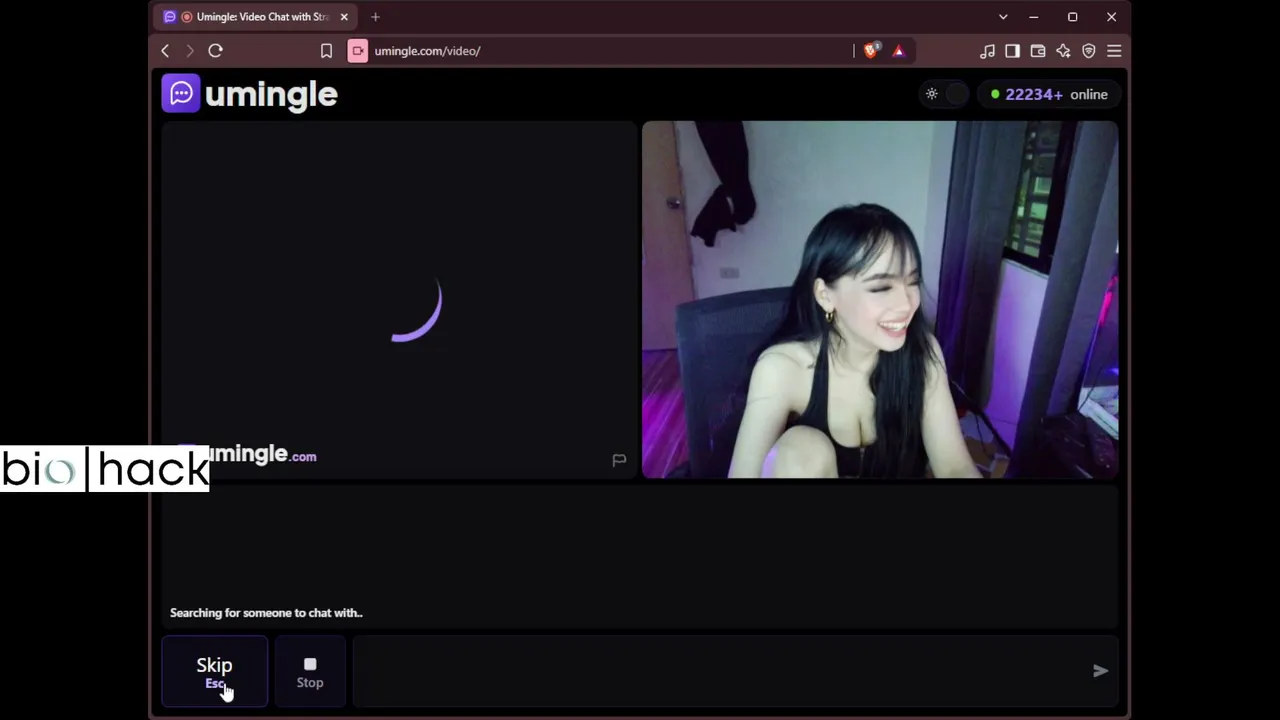Click the 22234+ online counter
1280x720 pixels.
click(1049, 94)
